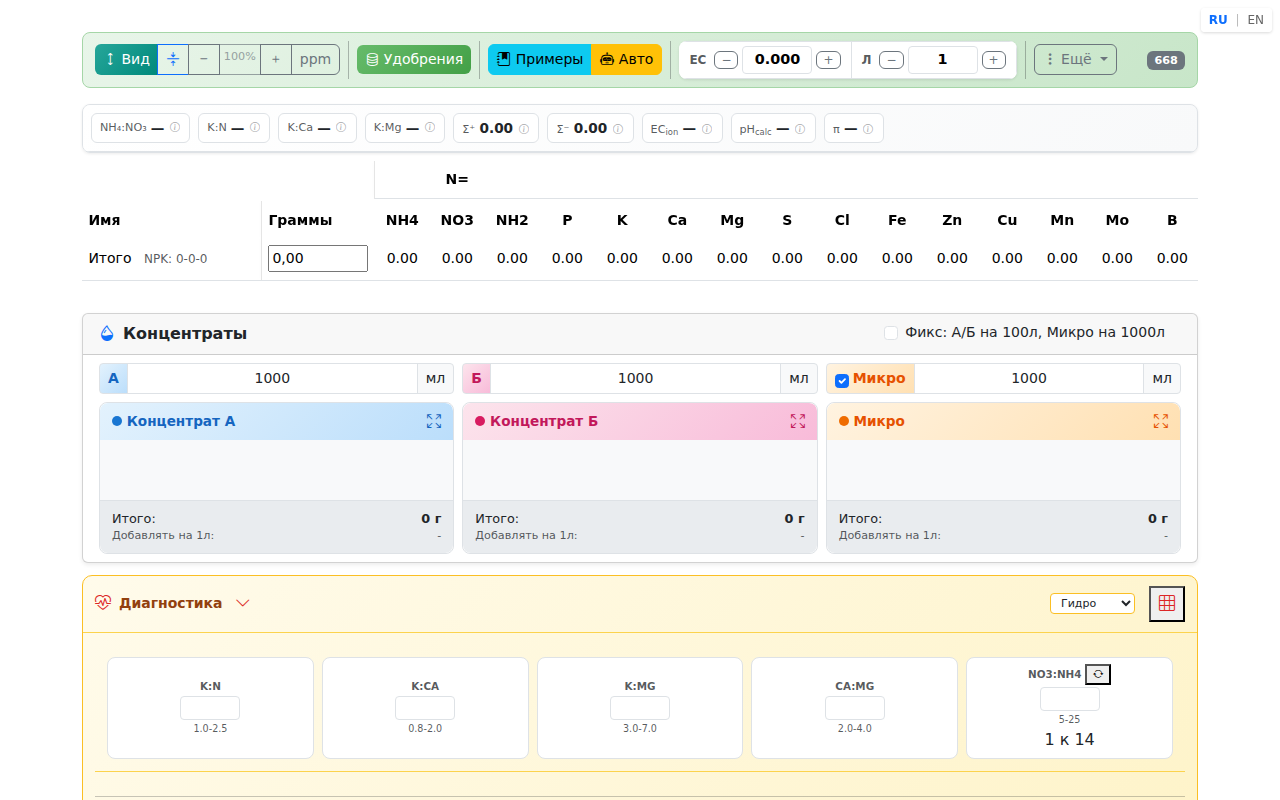This screenshot has width=1280, height=800.
Task: Open the Ещё dropdown menu
Action: 1075,59
